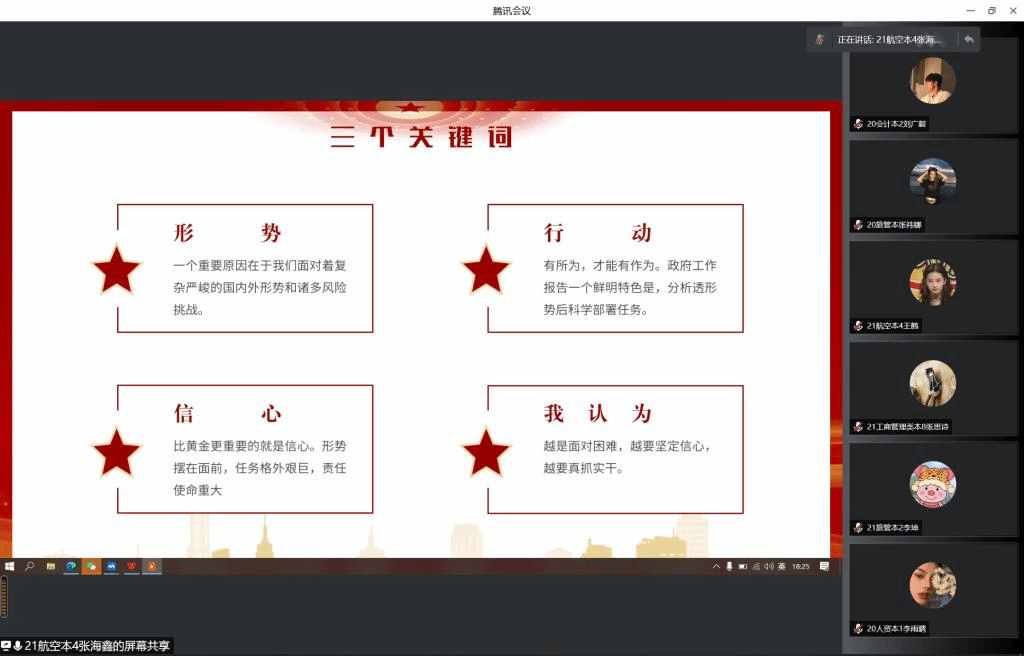Click the 我认为 heading on the slide
The image size is (1024, 656).
(598, 414)
